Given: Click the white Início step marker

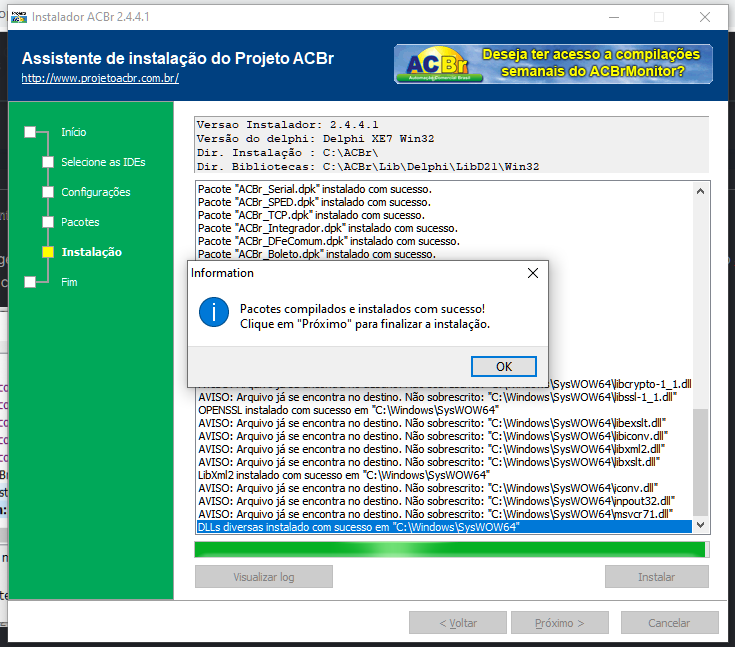Looking at the screenshot, I should 30,132.
